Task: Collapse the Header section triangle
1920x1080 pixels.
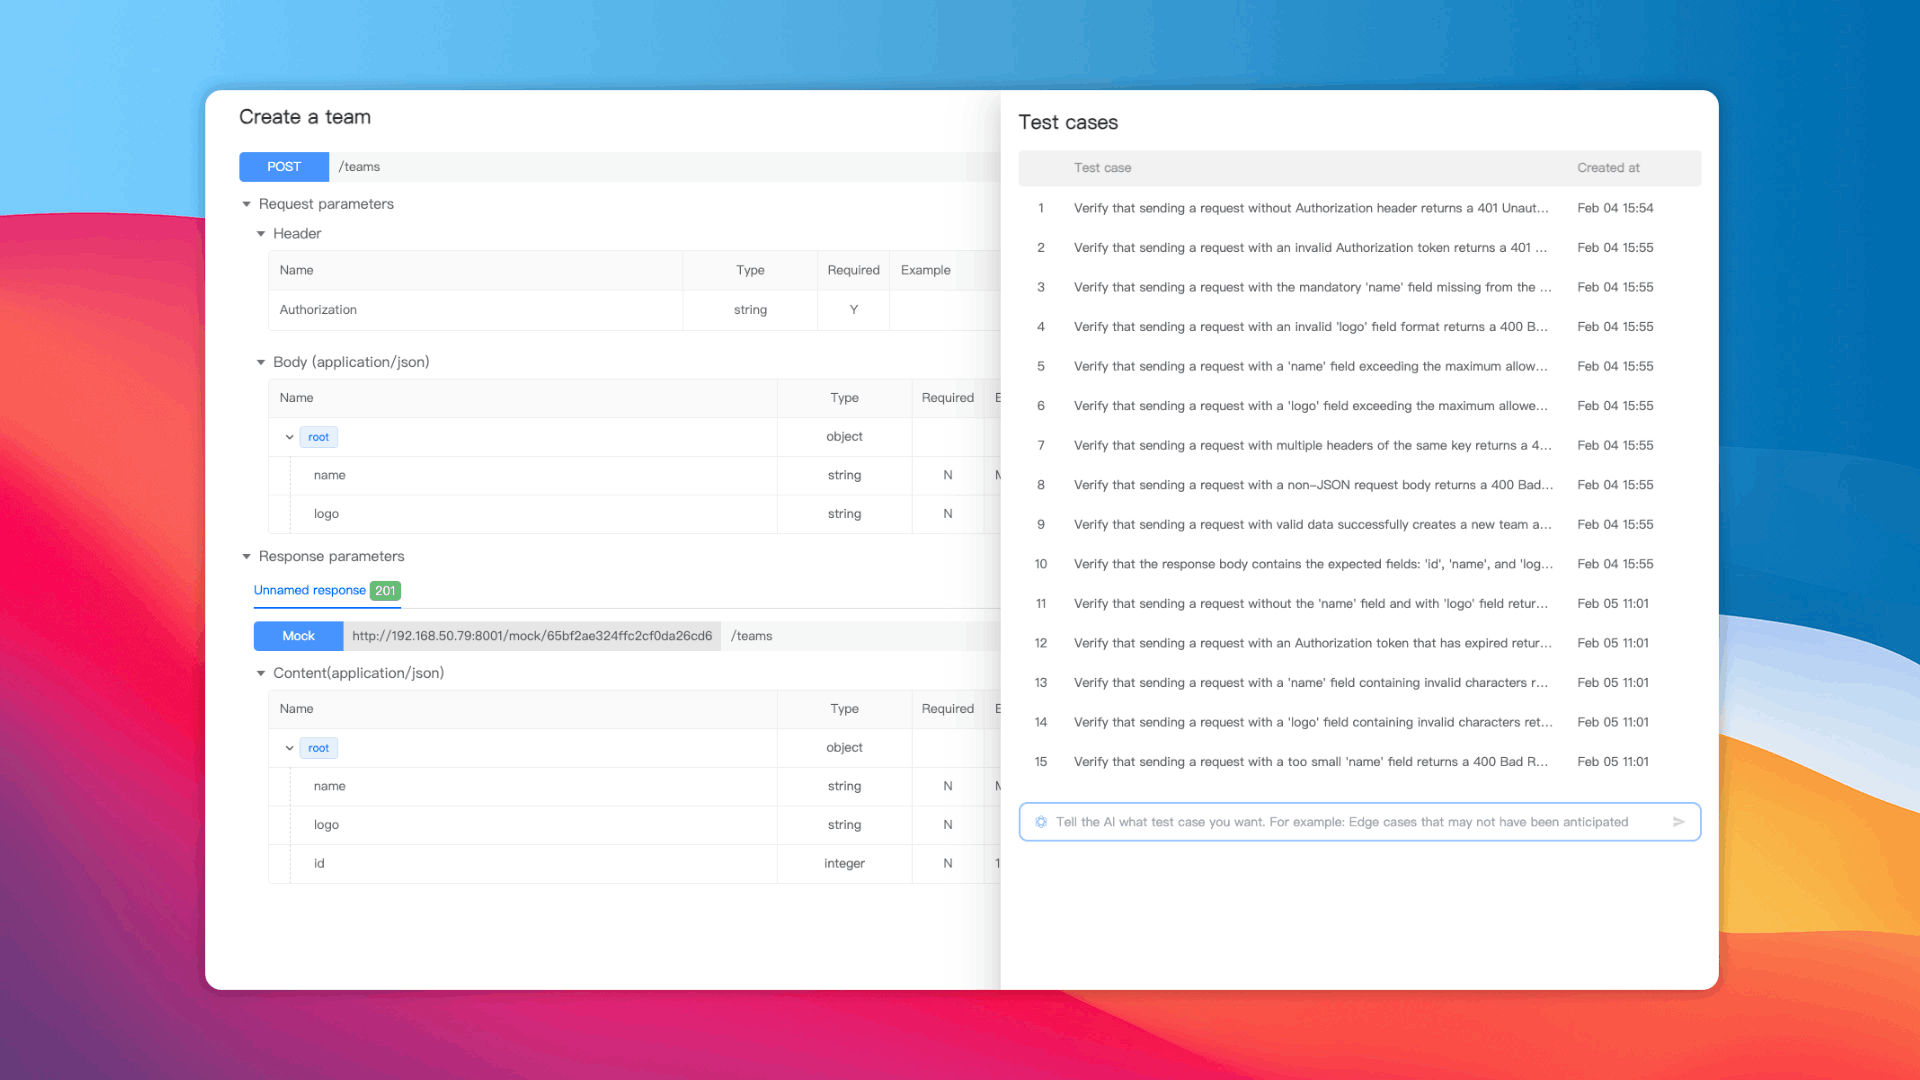Action: (261, 234)
